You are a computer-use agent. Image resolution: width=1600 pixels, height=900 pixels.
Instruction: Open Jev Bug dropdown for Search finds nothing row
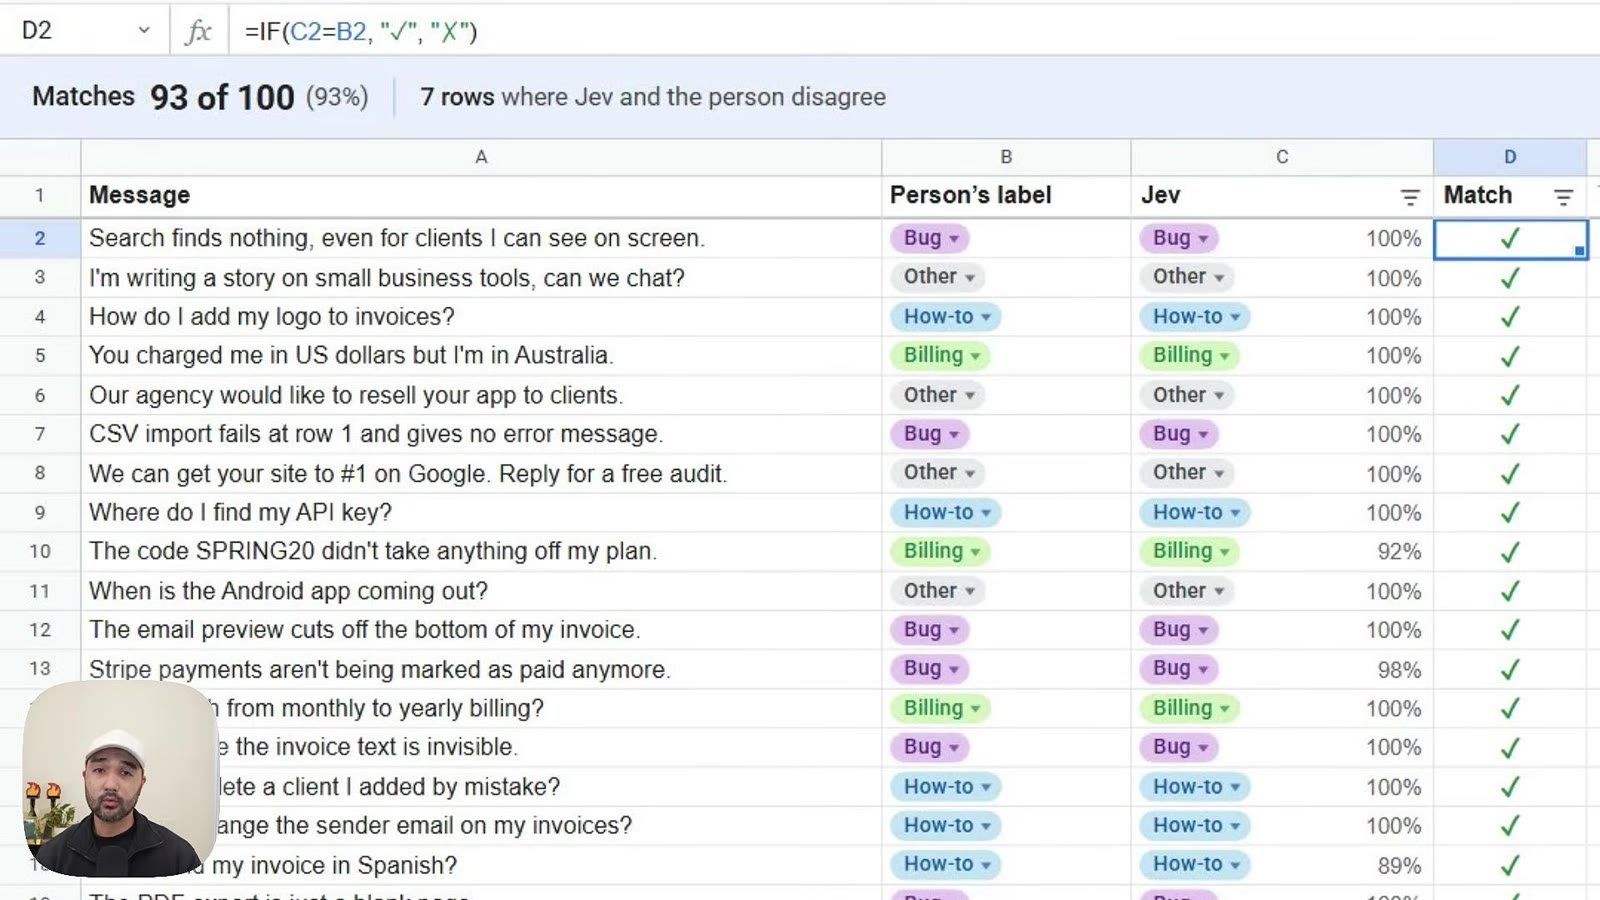coord(1180,238)
